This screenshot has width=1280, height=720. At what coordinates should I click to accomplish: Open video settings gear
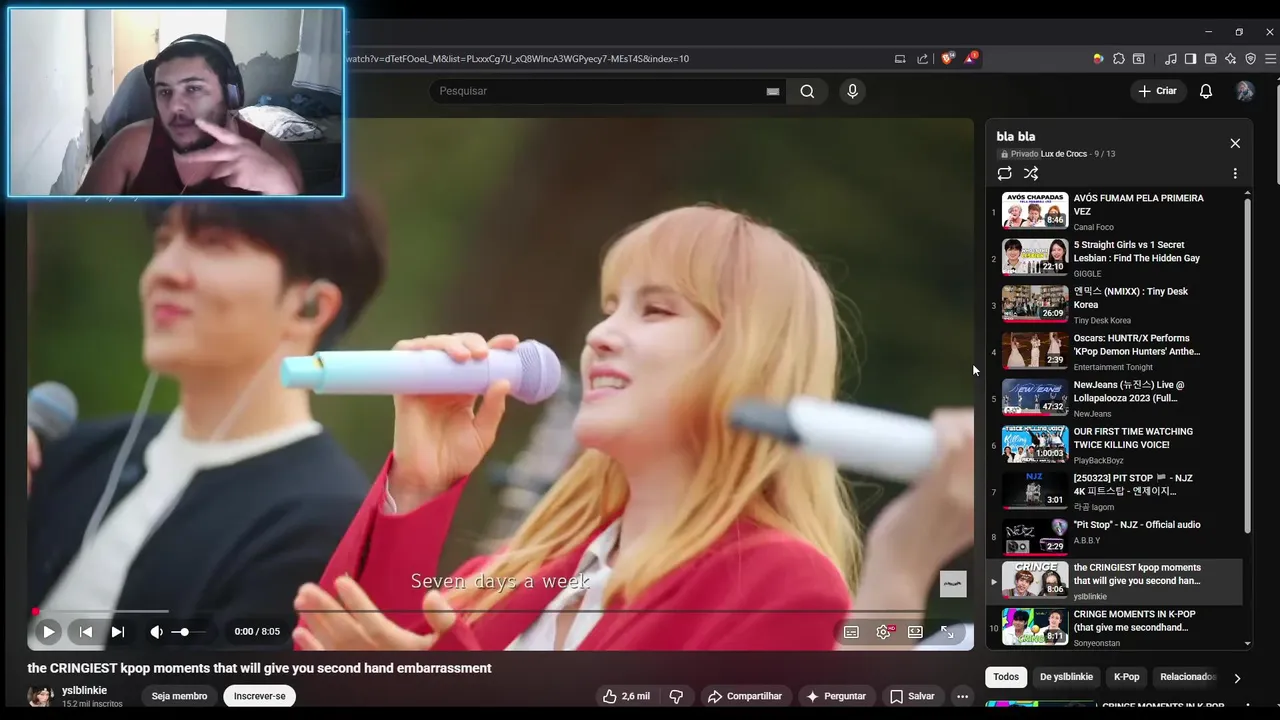(x=884, y=632)
